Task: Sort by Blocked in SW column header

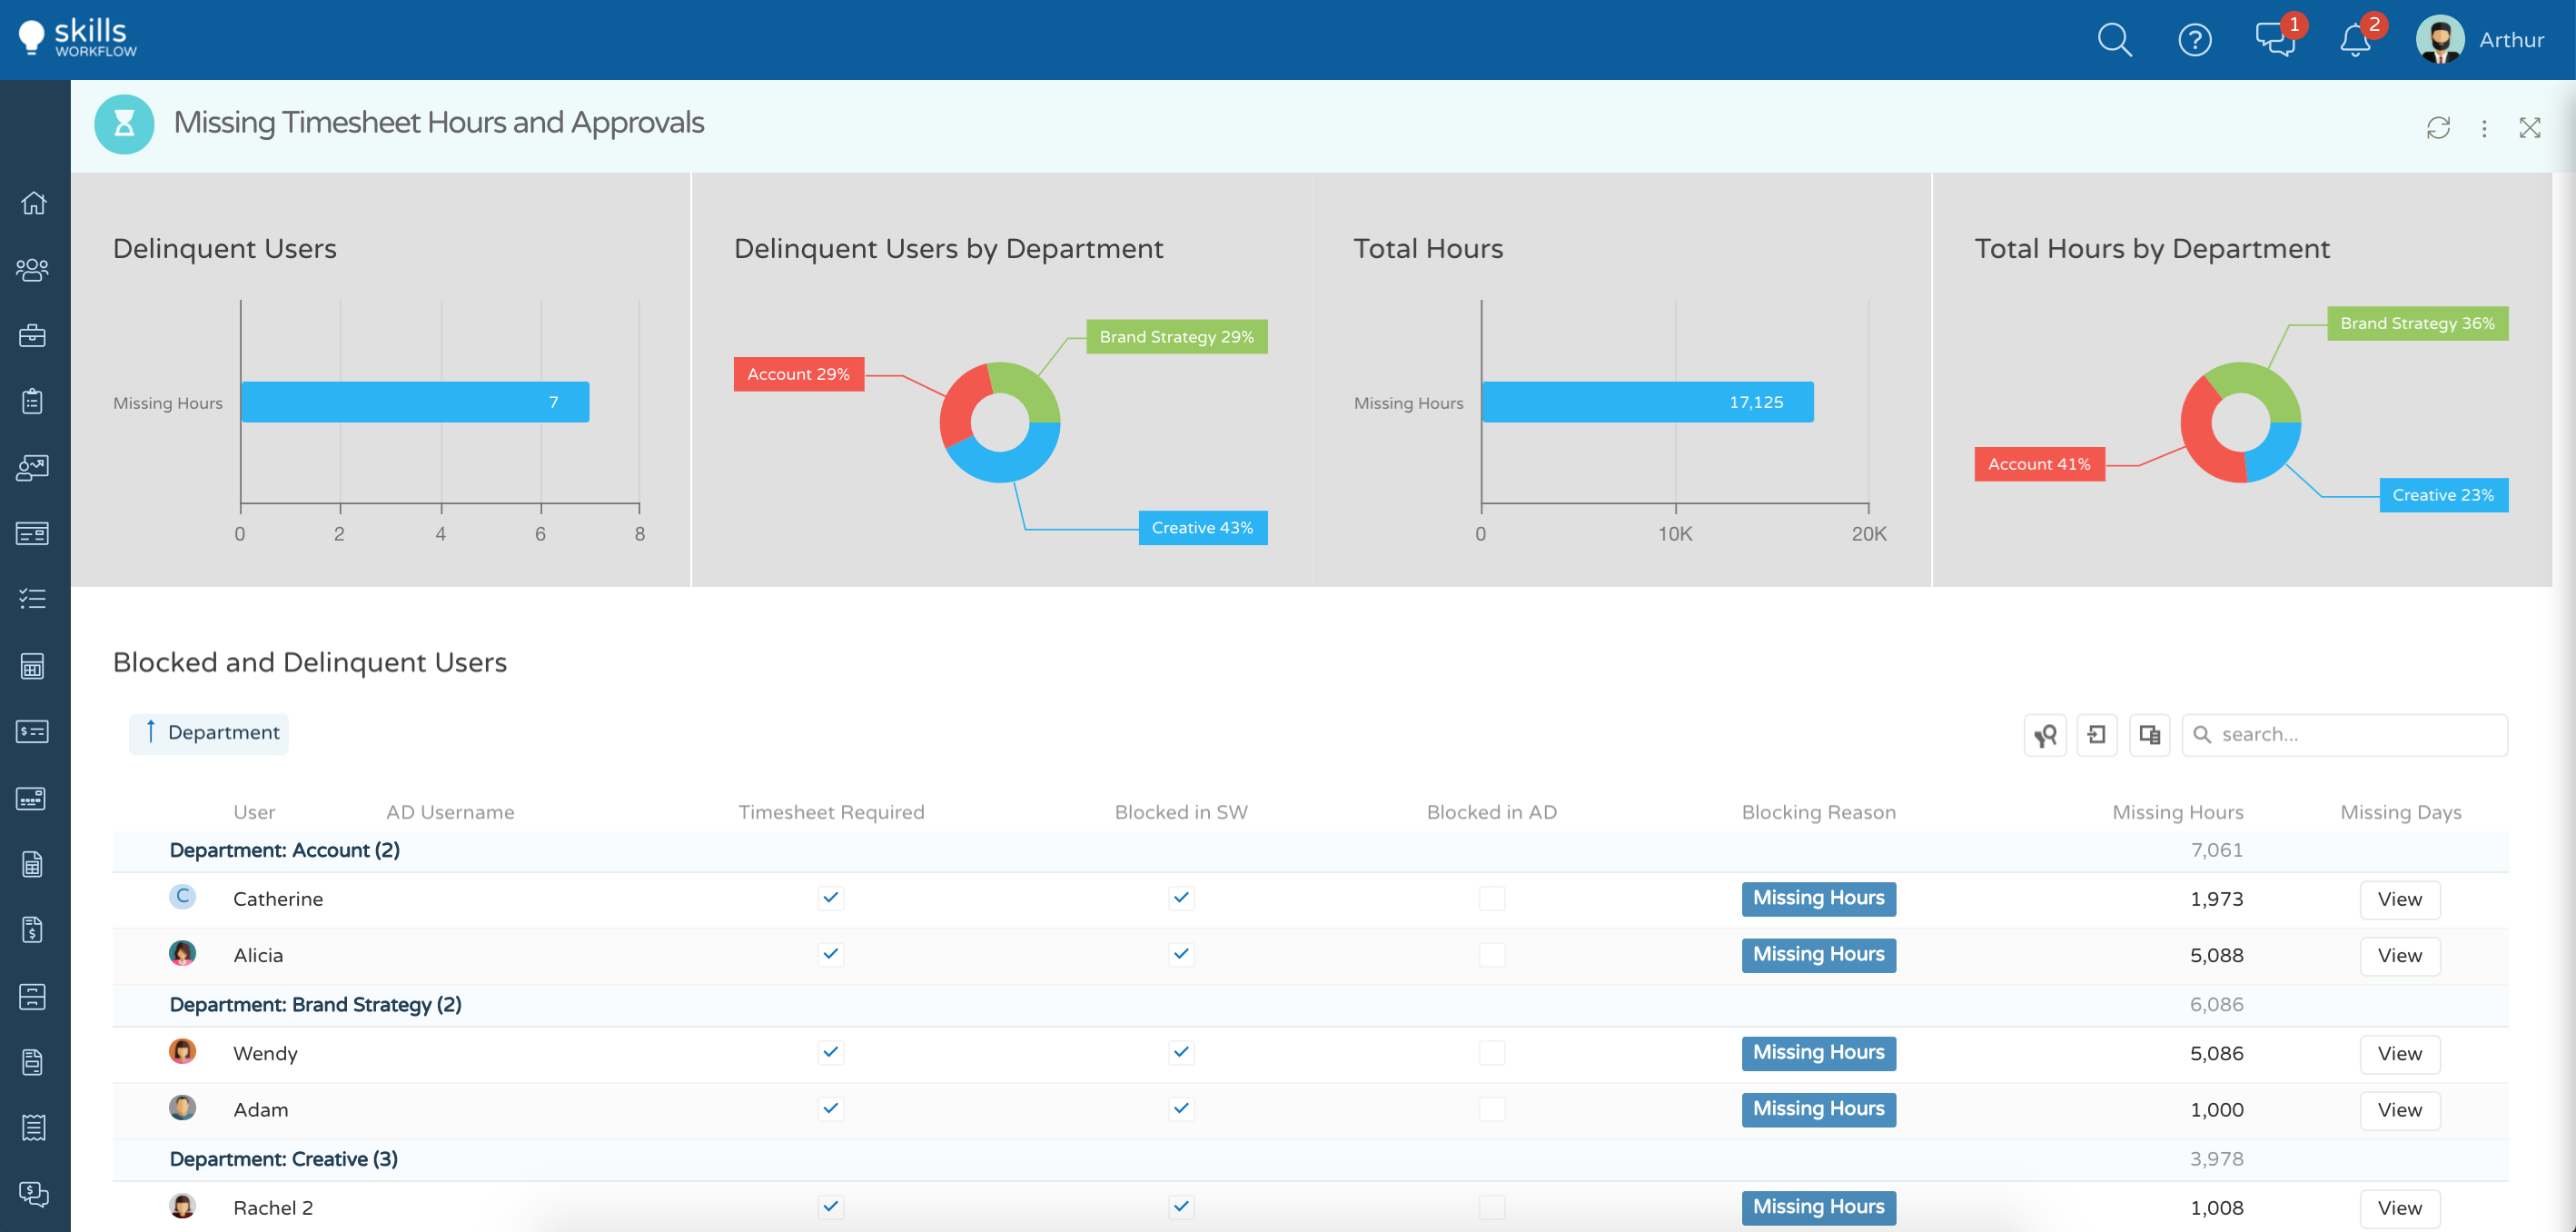Action: coord(1181,812)
